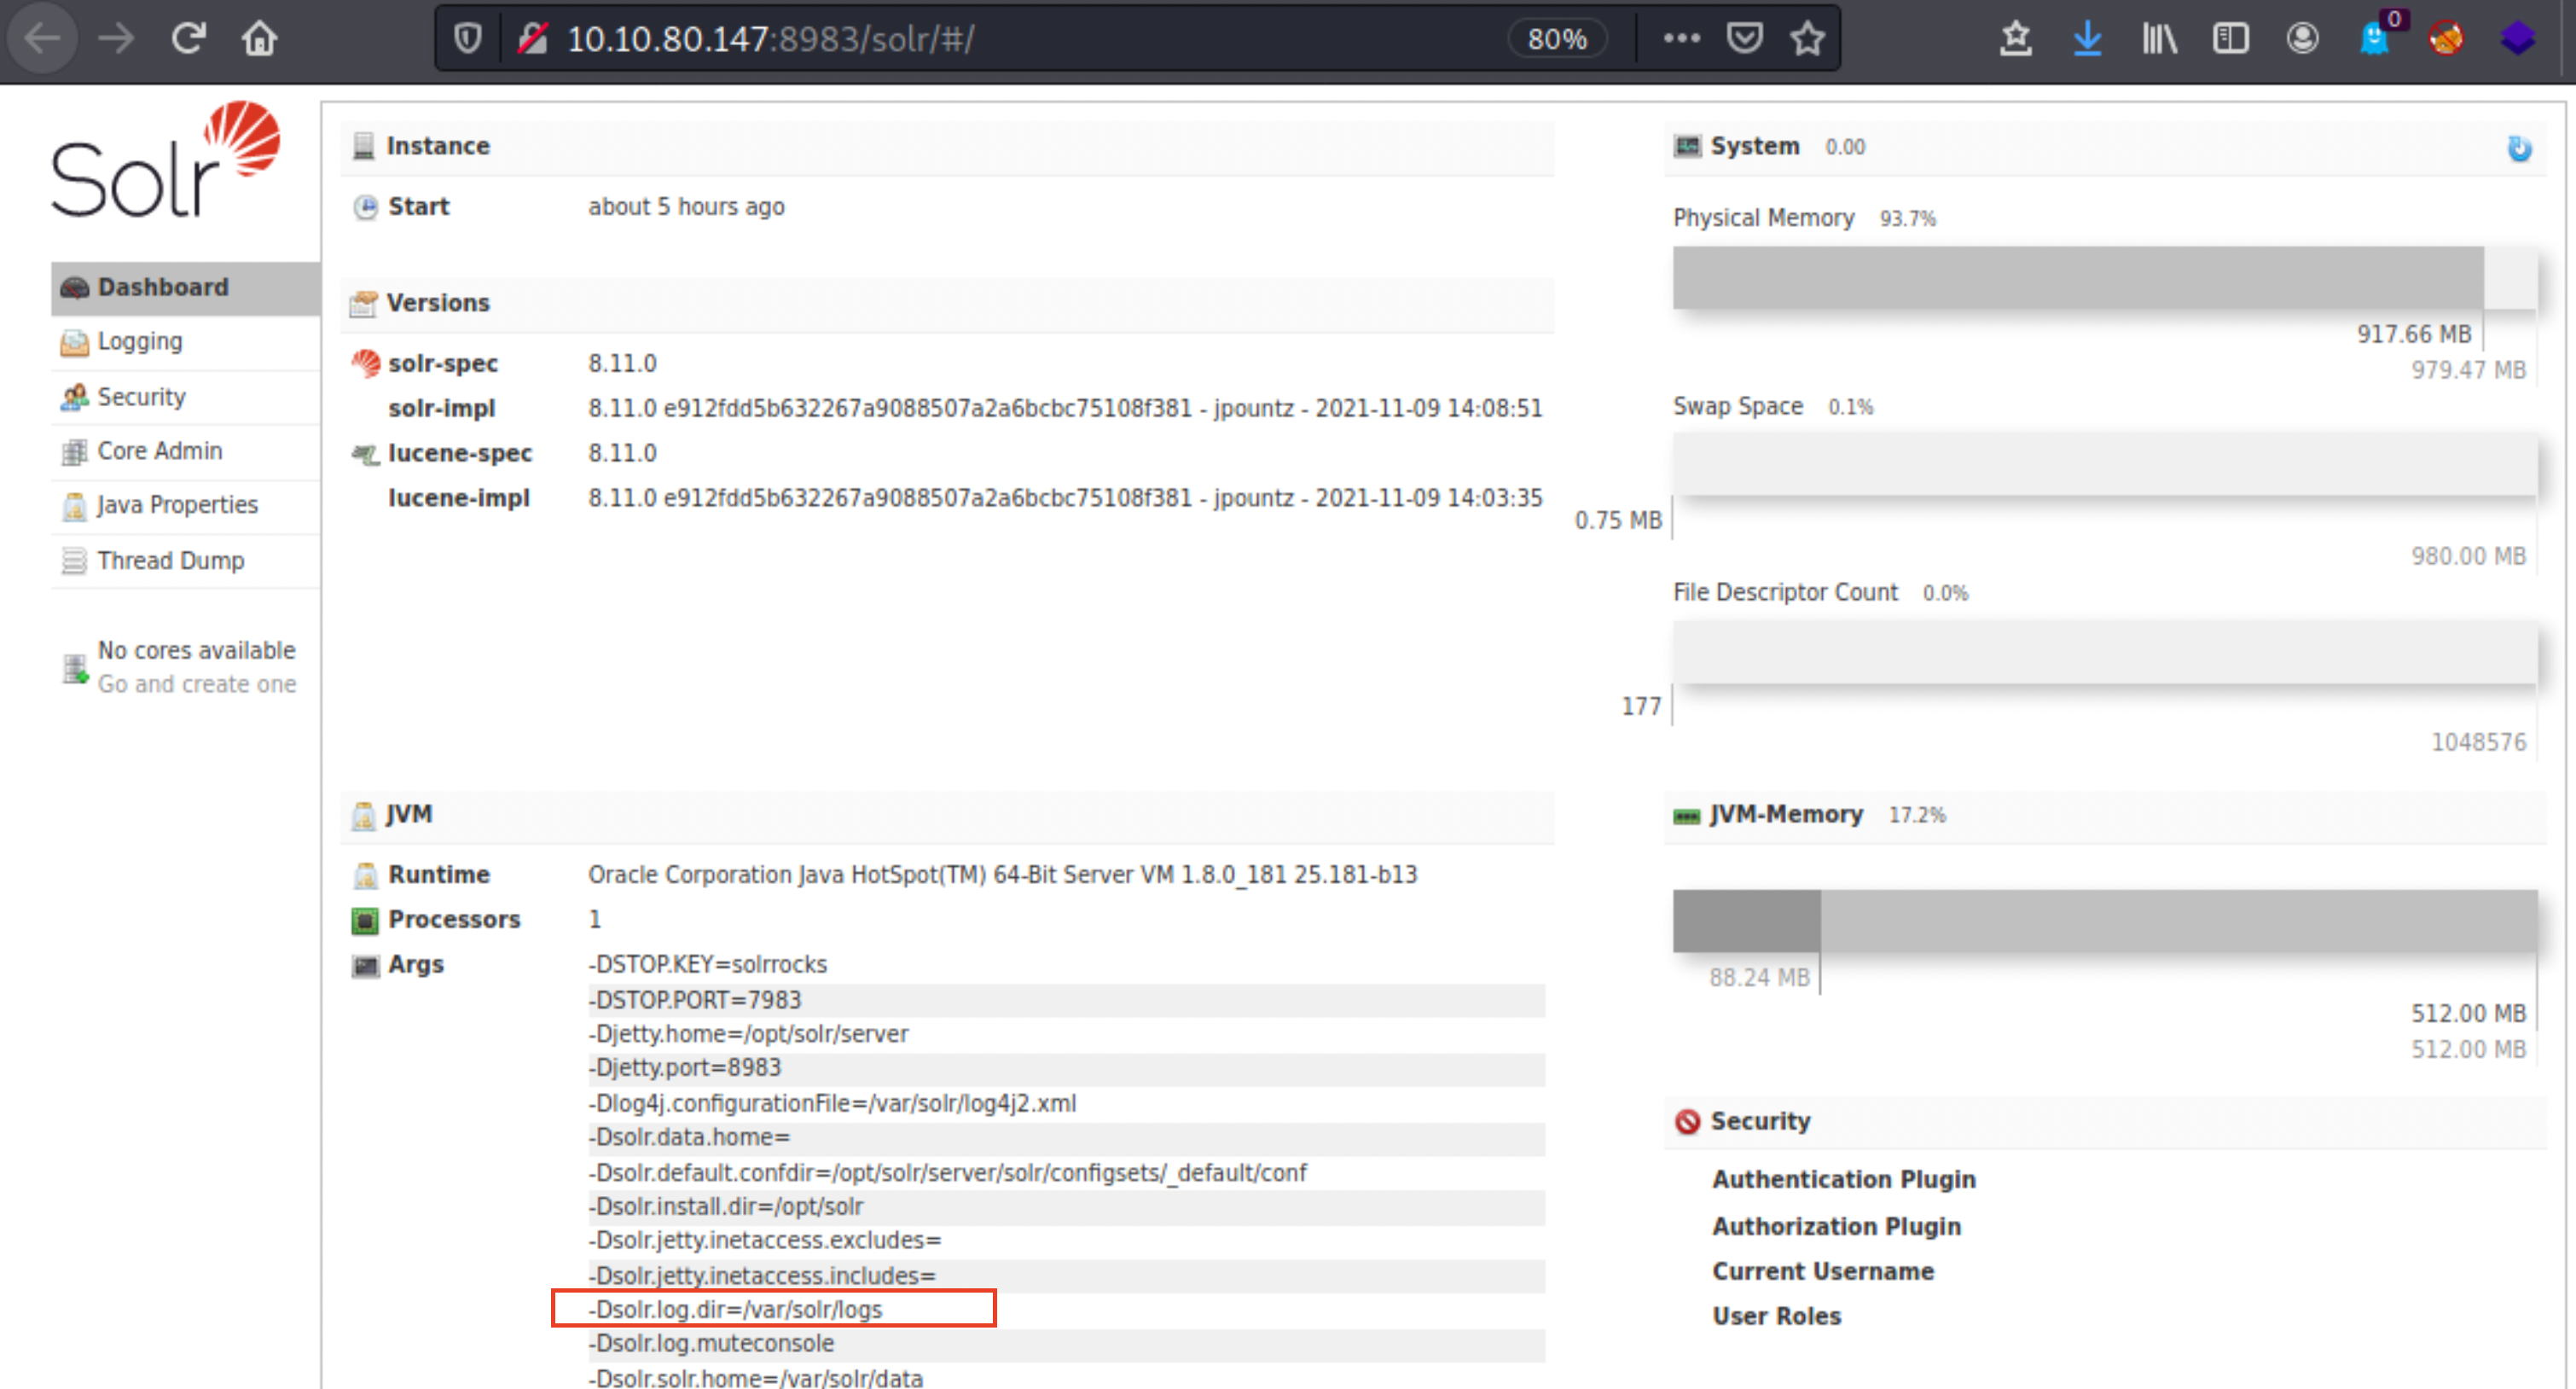Screen dimensions: 2576x1389
Task: Click the Swap Space usage bar
Action: click(2105, 464)
